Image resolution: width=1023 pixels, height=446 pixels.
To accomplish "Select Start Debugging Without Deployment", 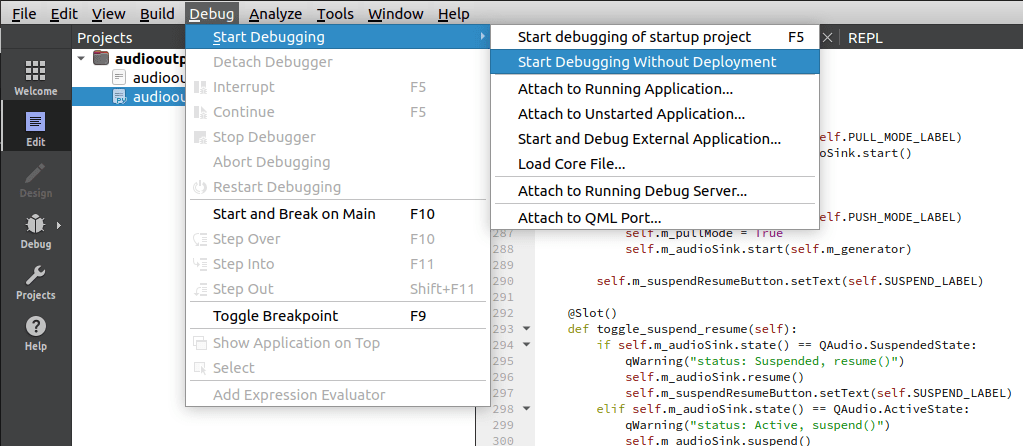I will 646,62.
